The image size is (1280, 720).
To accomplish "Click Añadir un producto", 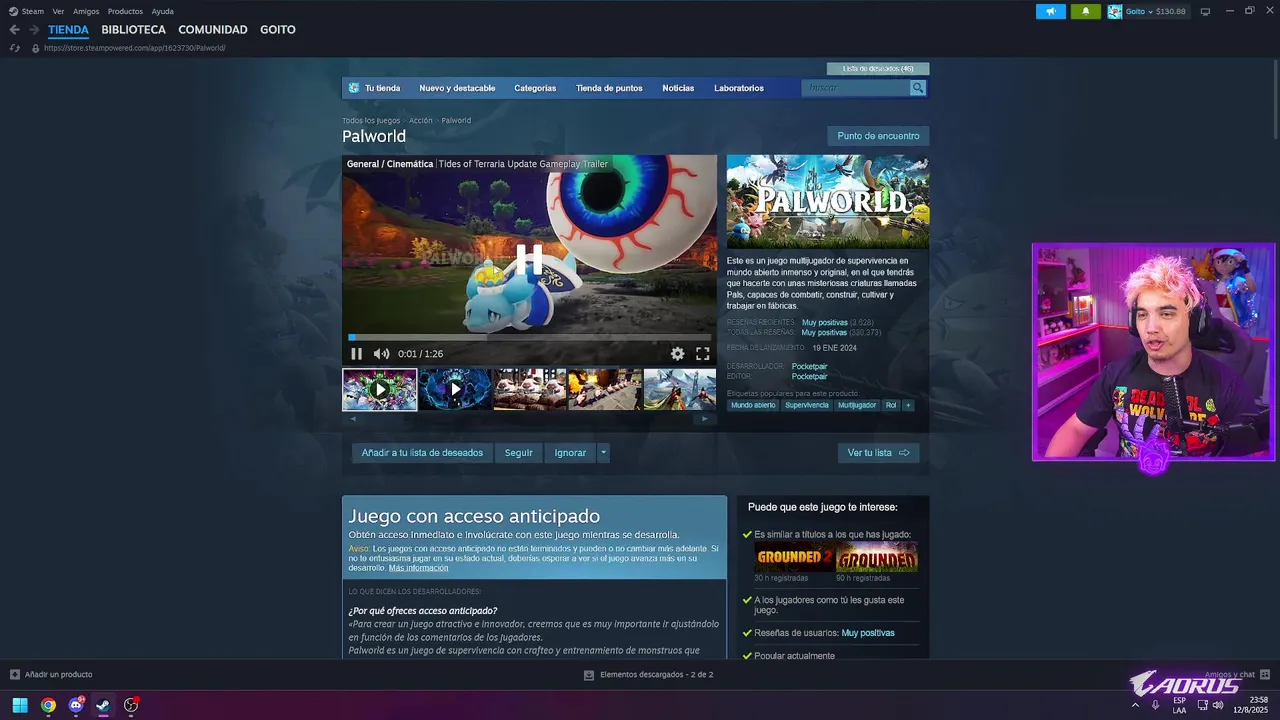I will (51, 675).
